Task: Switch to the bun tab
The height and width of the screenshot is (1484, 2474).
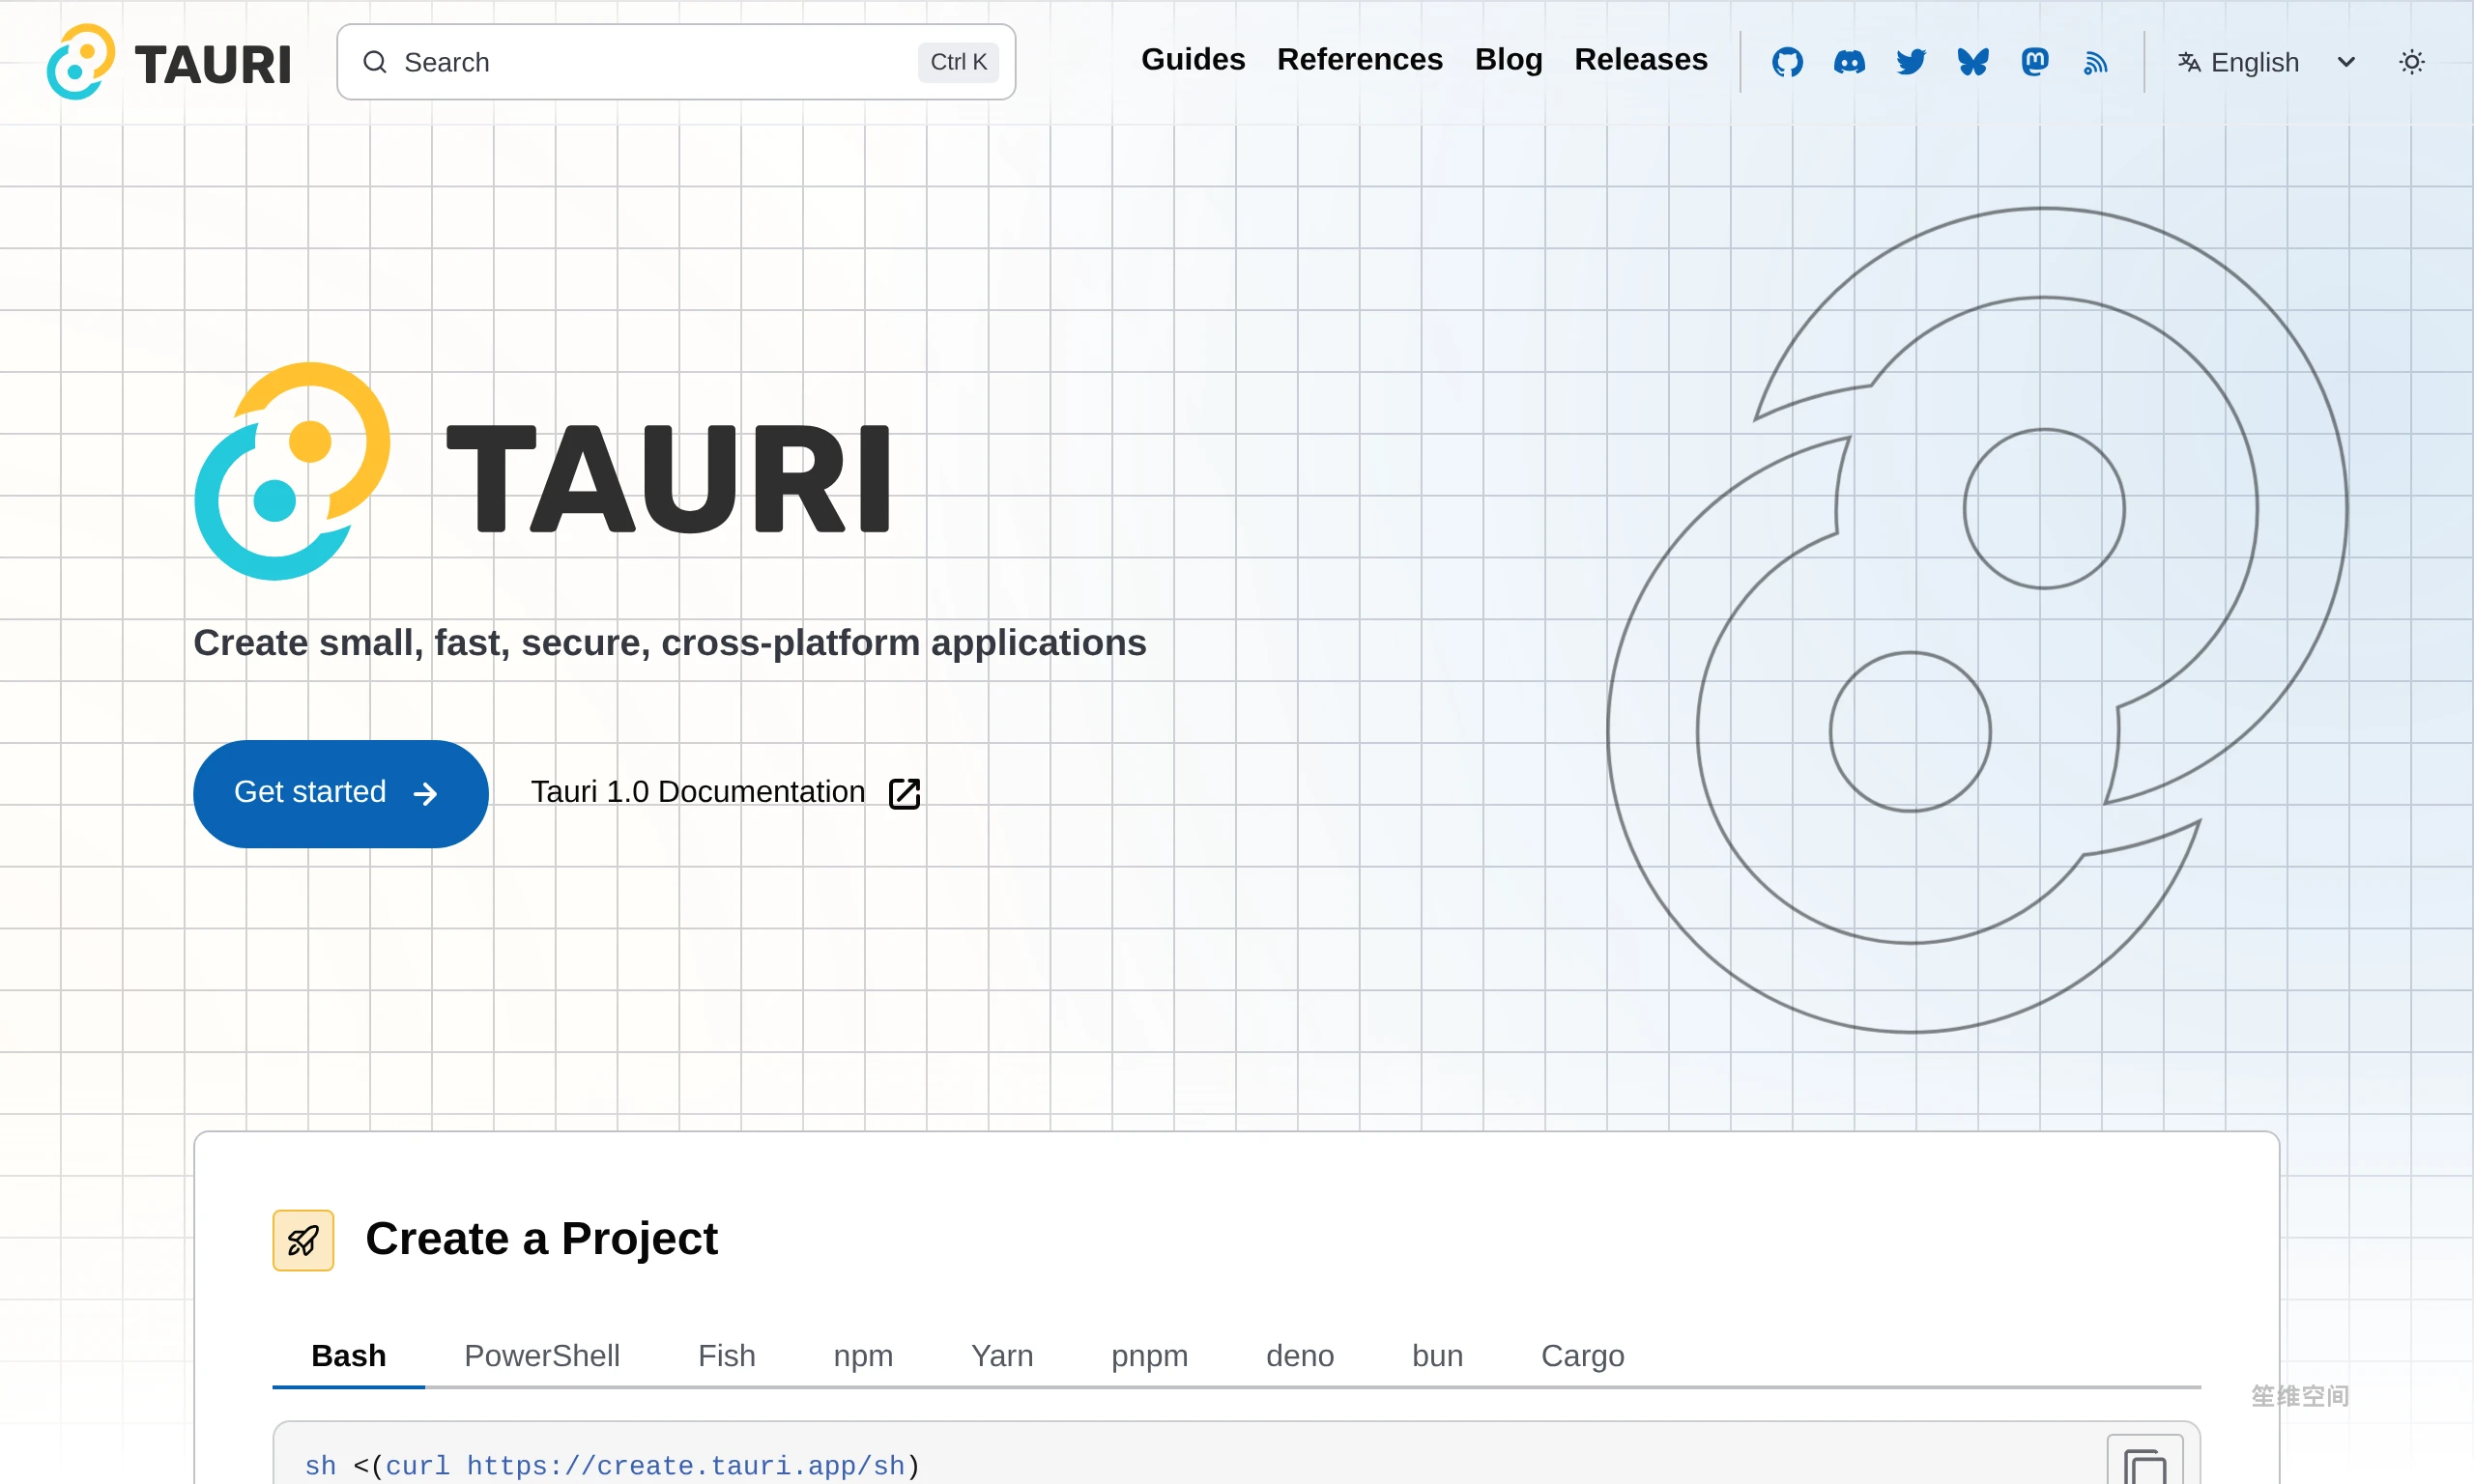Action: pyautogui.click(x=1438, y=1356)
